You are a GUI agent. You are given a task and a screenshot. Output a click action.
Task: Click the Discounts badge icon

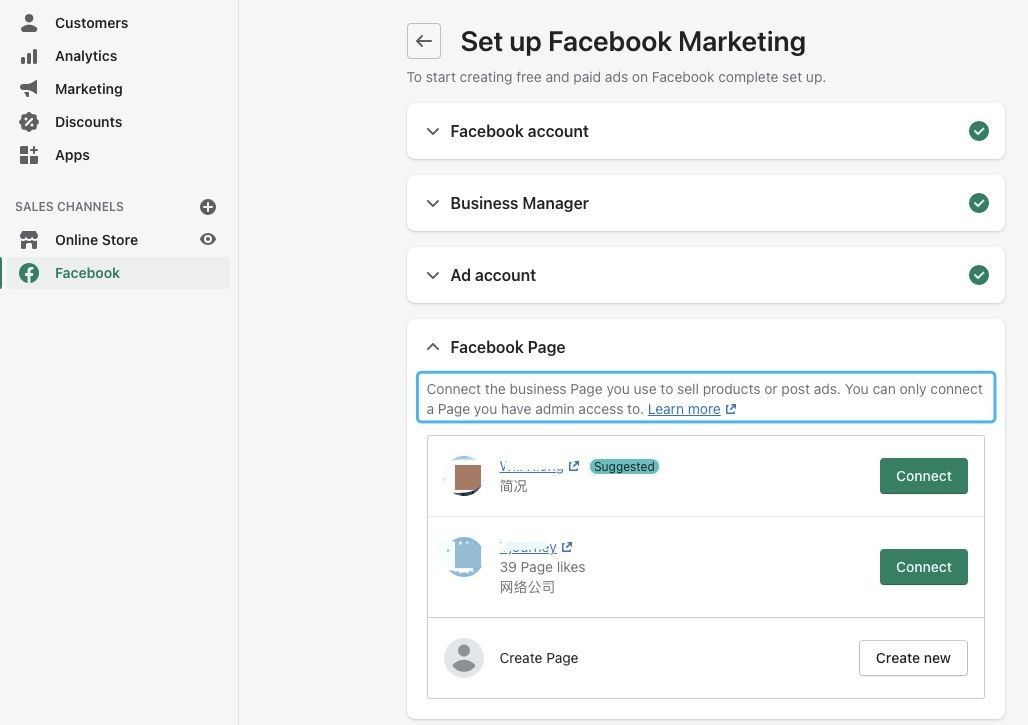[29, 122]
